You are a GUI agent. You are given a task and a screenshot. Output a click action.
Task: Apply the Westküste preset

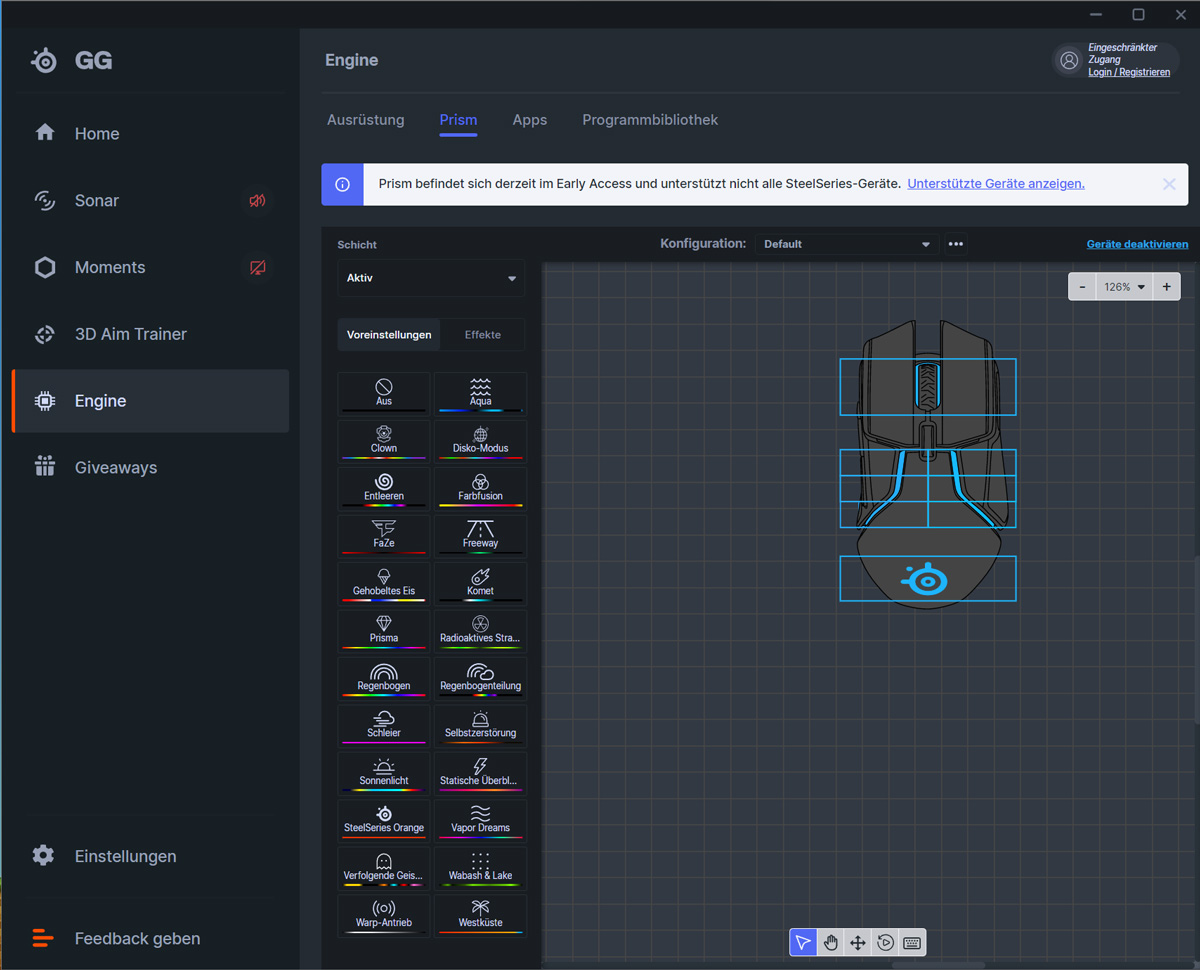click(480, 915)
